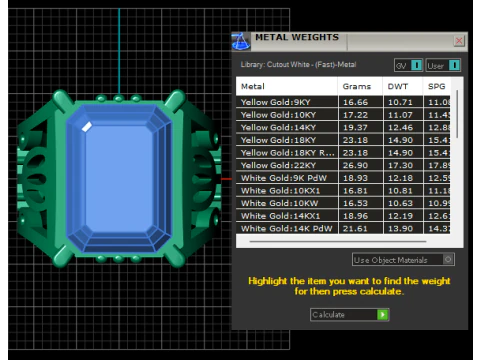This screenshot has width=480, height=360.
Task: Click the SPG column header
Action: point(437,86)
